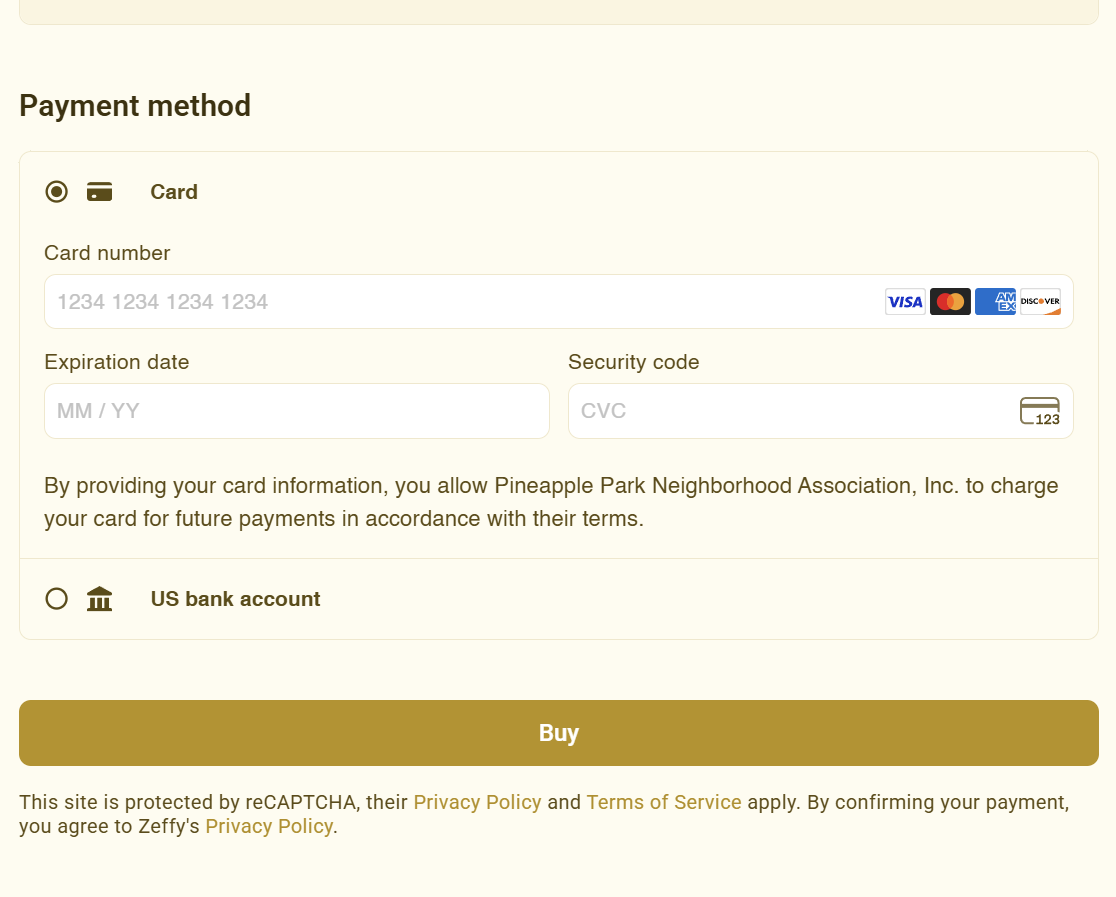Click the Security code label text
This screenshot has width=1116, height=897.
coord(633,362)
